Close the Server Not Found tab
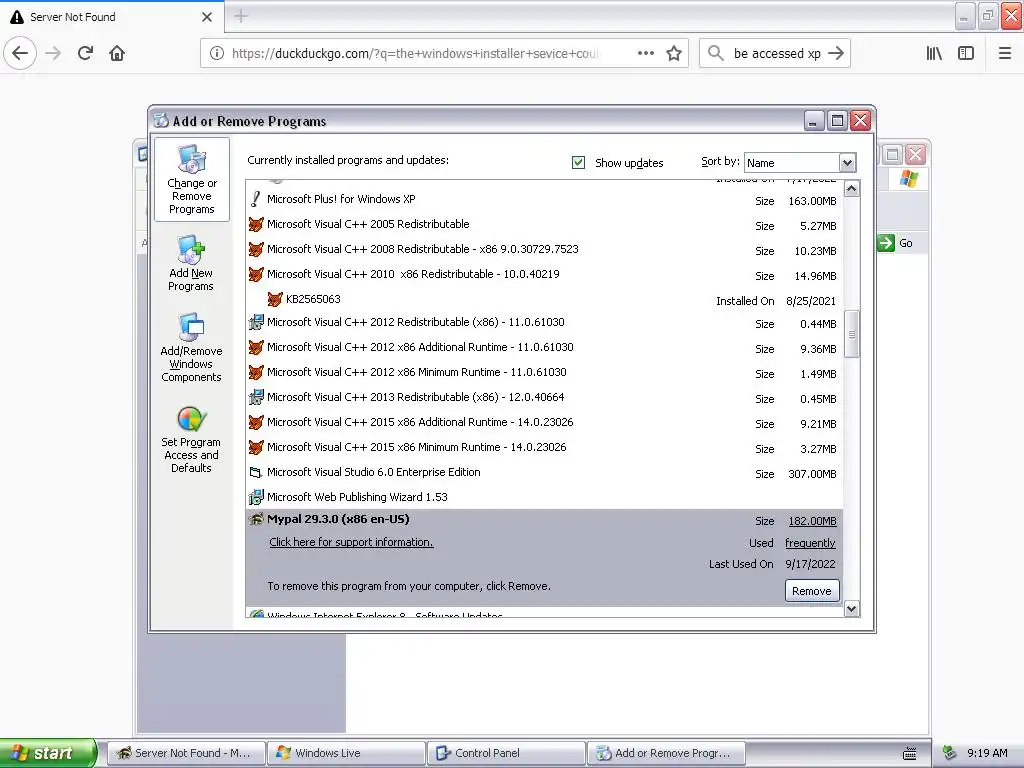Image resolution: width=1024 pixels, height=768 pixels. coord(207,17)
